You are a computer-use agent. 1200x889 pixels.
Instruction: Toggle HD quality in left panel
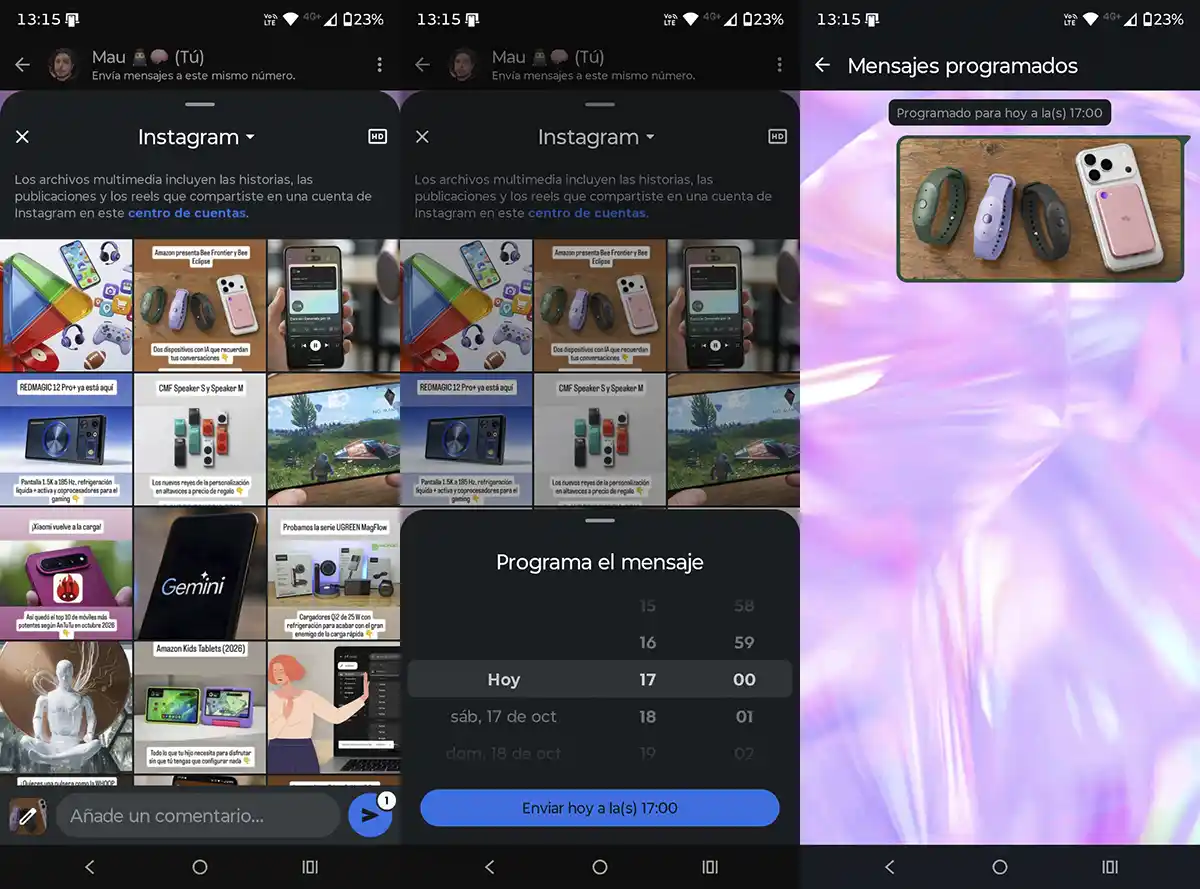click(377, 137)
